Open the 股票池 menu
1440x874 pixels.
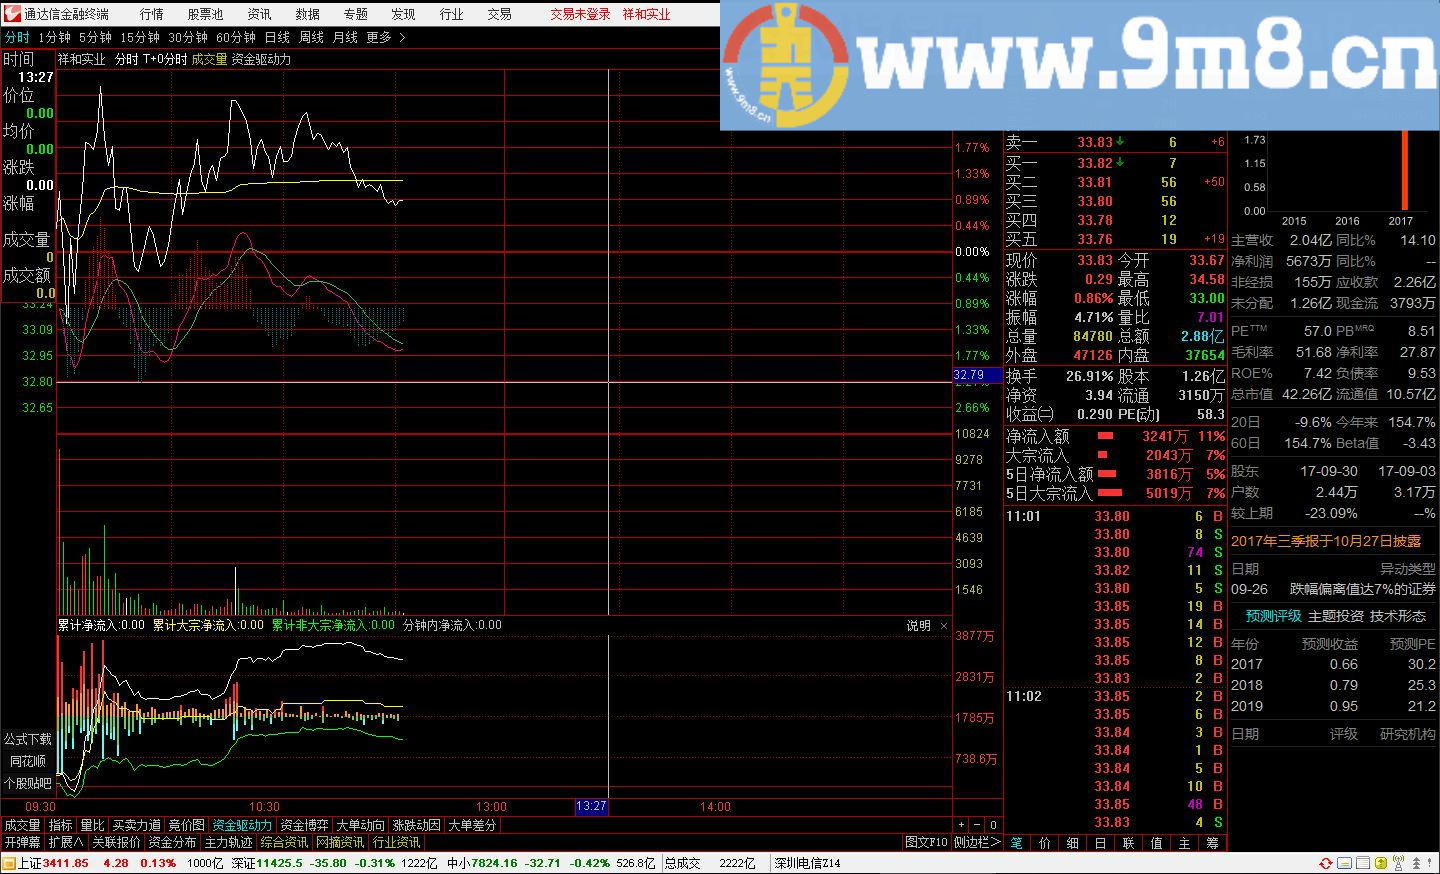pyautogui.click(x=205, y=14)
